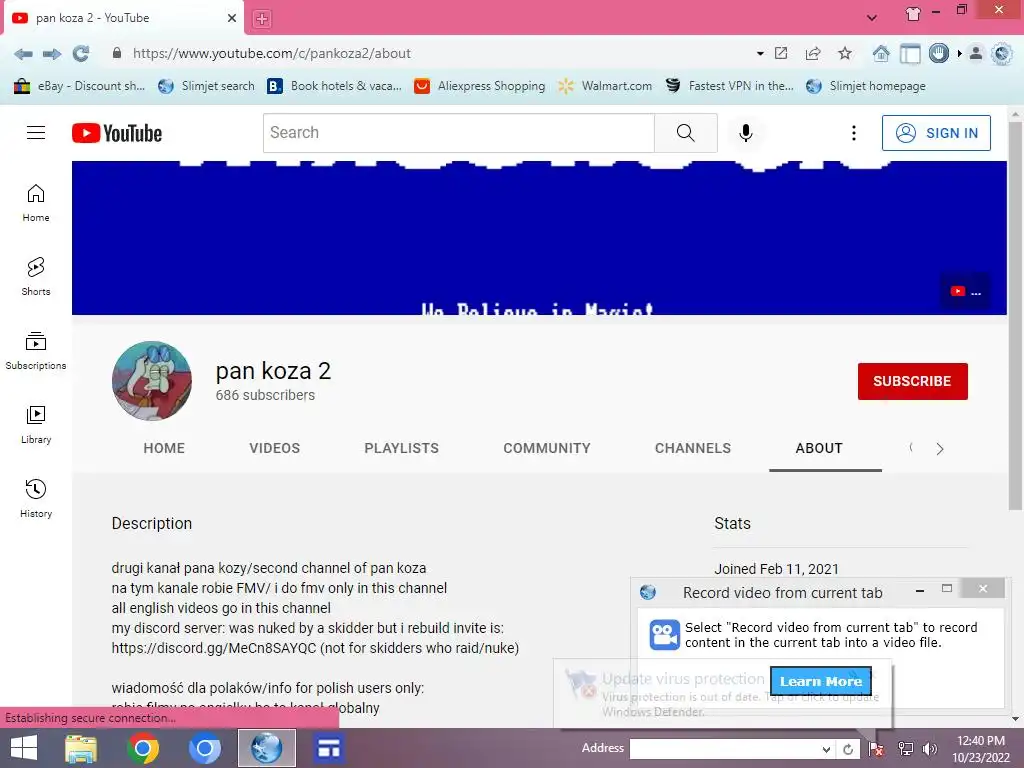The height and width of the screenshot is (768, 1024).
Task: Click the network tray icon
Action: (906, 749)
